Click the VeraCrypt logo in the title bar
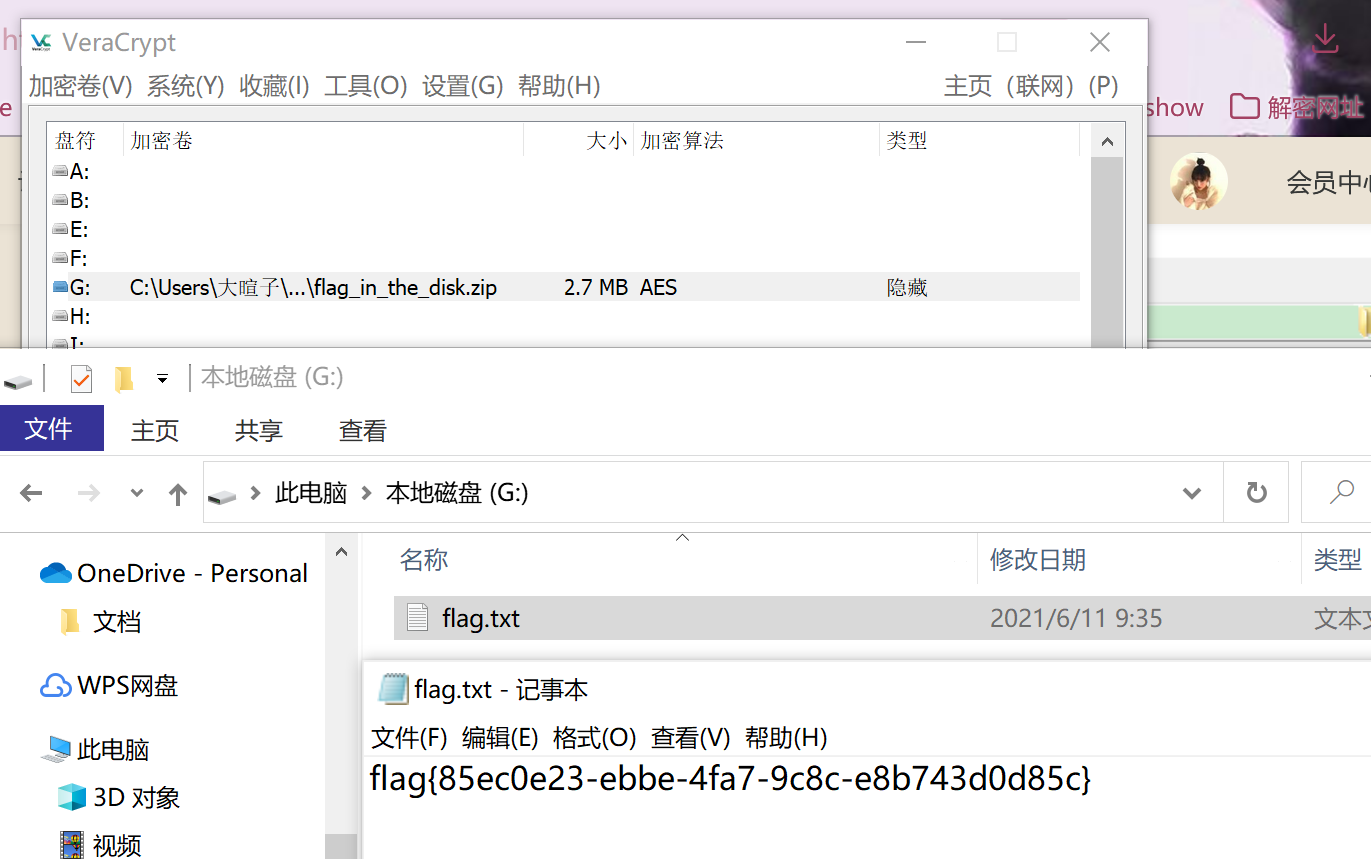This screenshot has height=859, width=1371. tap(41, 42)
